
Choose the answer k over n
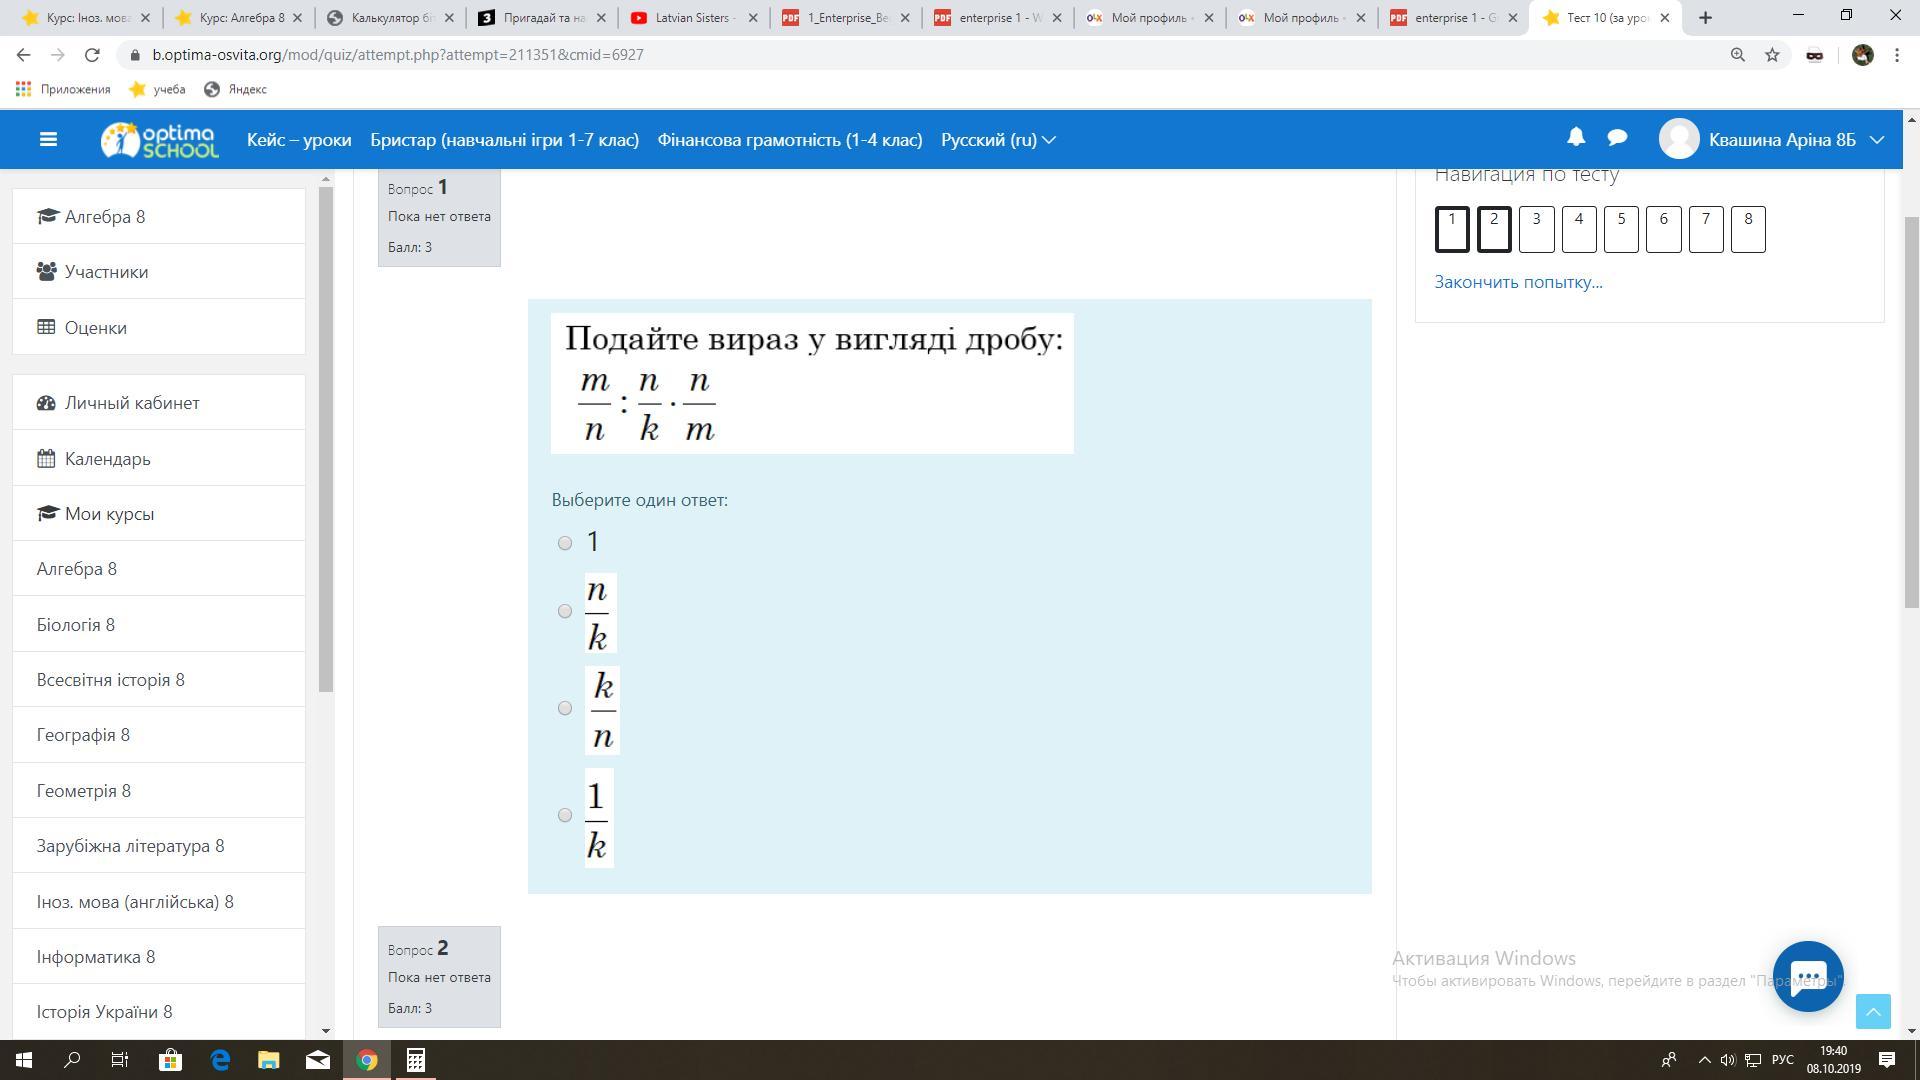pyautogui.click(x=565, y=708)
